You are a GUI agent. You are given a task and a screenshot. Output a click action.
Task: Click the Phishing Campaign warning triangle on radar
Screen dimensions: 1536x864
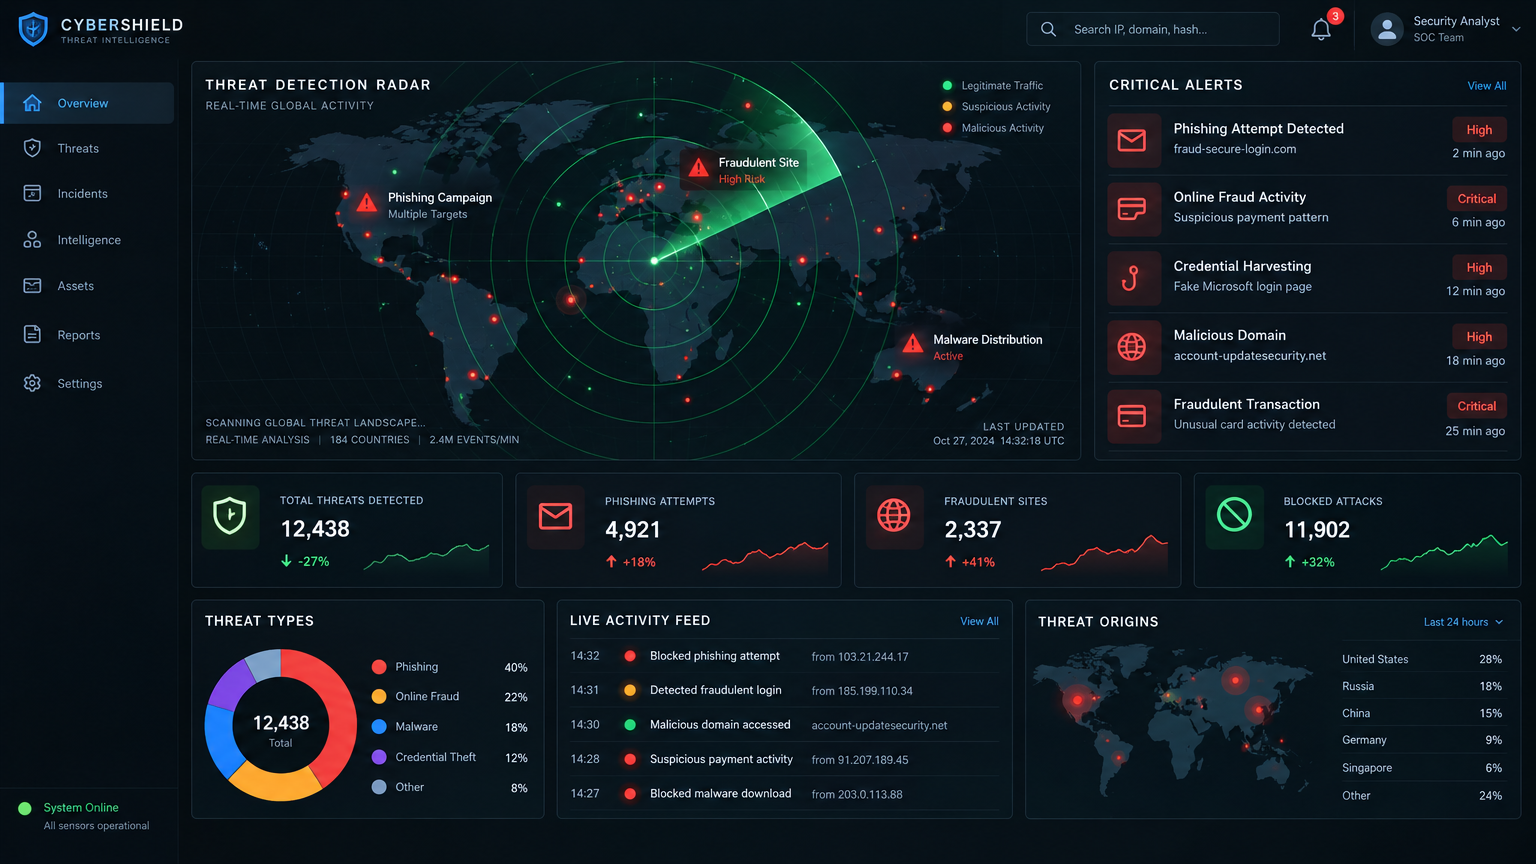point(367,203)
